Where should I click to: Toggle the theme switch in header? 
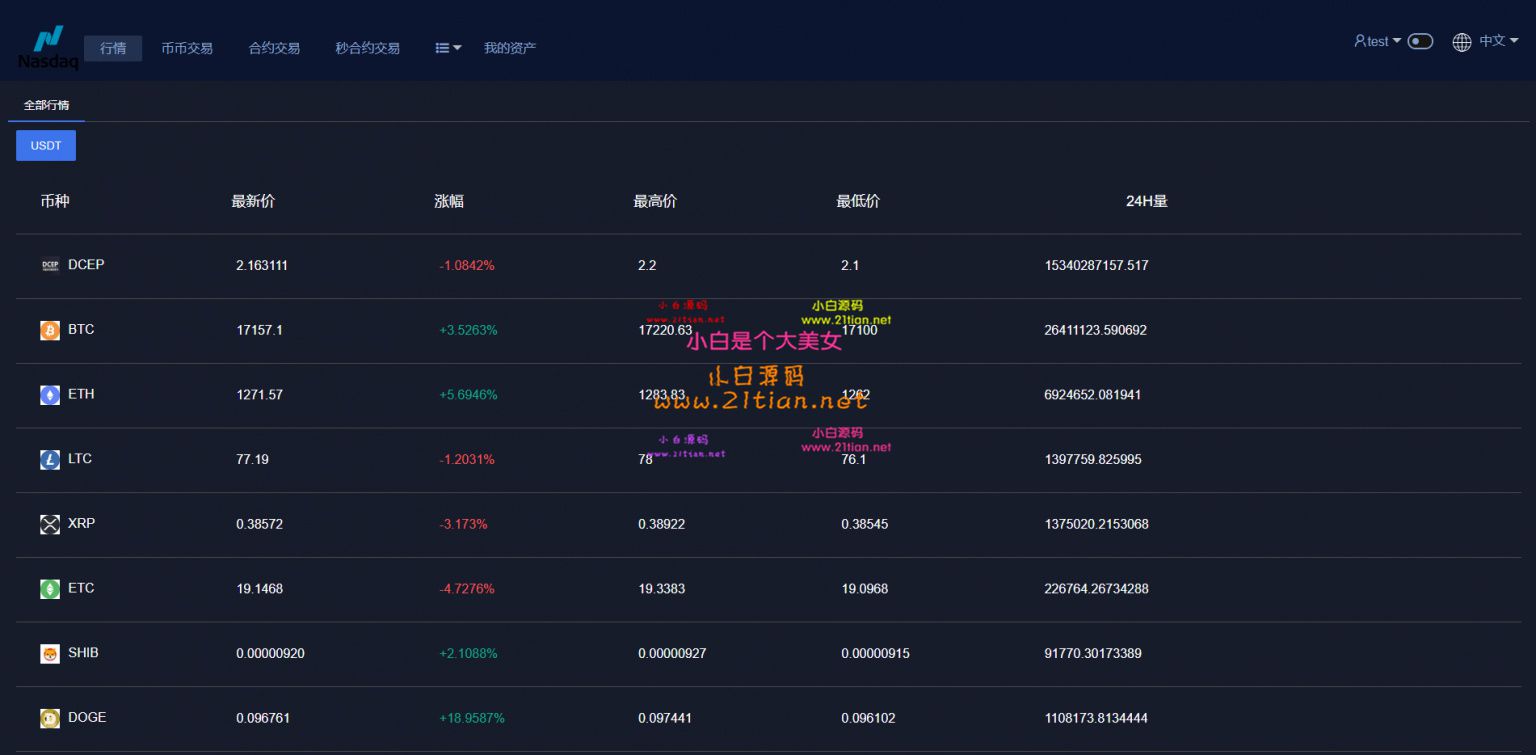(1420, 41)
